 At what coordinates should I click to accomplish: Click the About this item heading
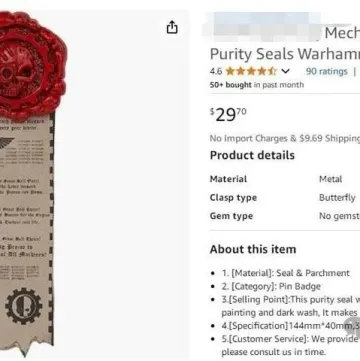[253, 249]
